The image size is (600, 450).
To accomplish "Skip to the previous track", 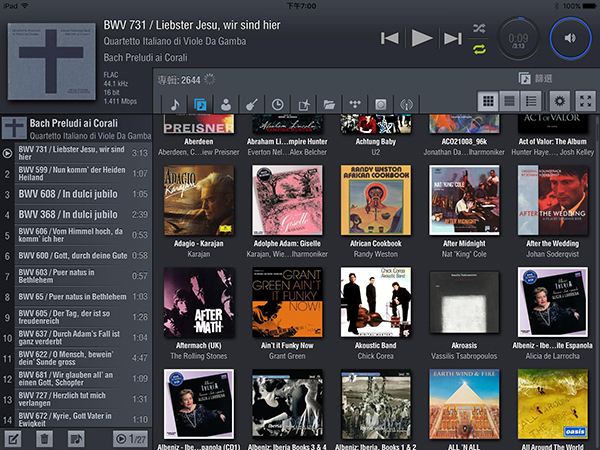I will [x=390, y=38].
